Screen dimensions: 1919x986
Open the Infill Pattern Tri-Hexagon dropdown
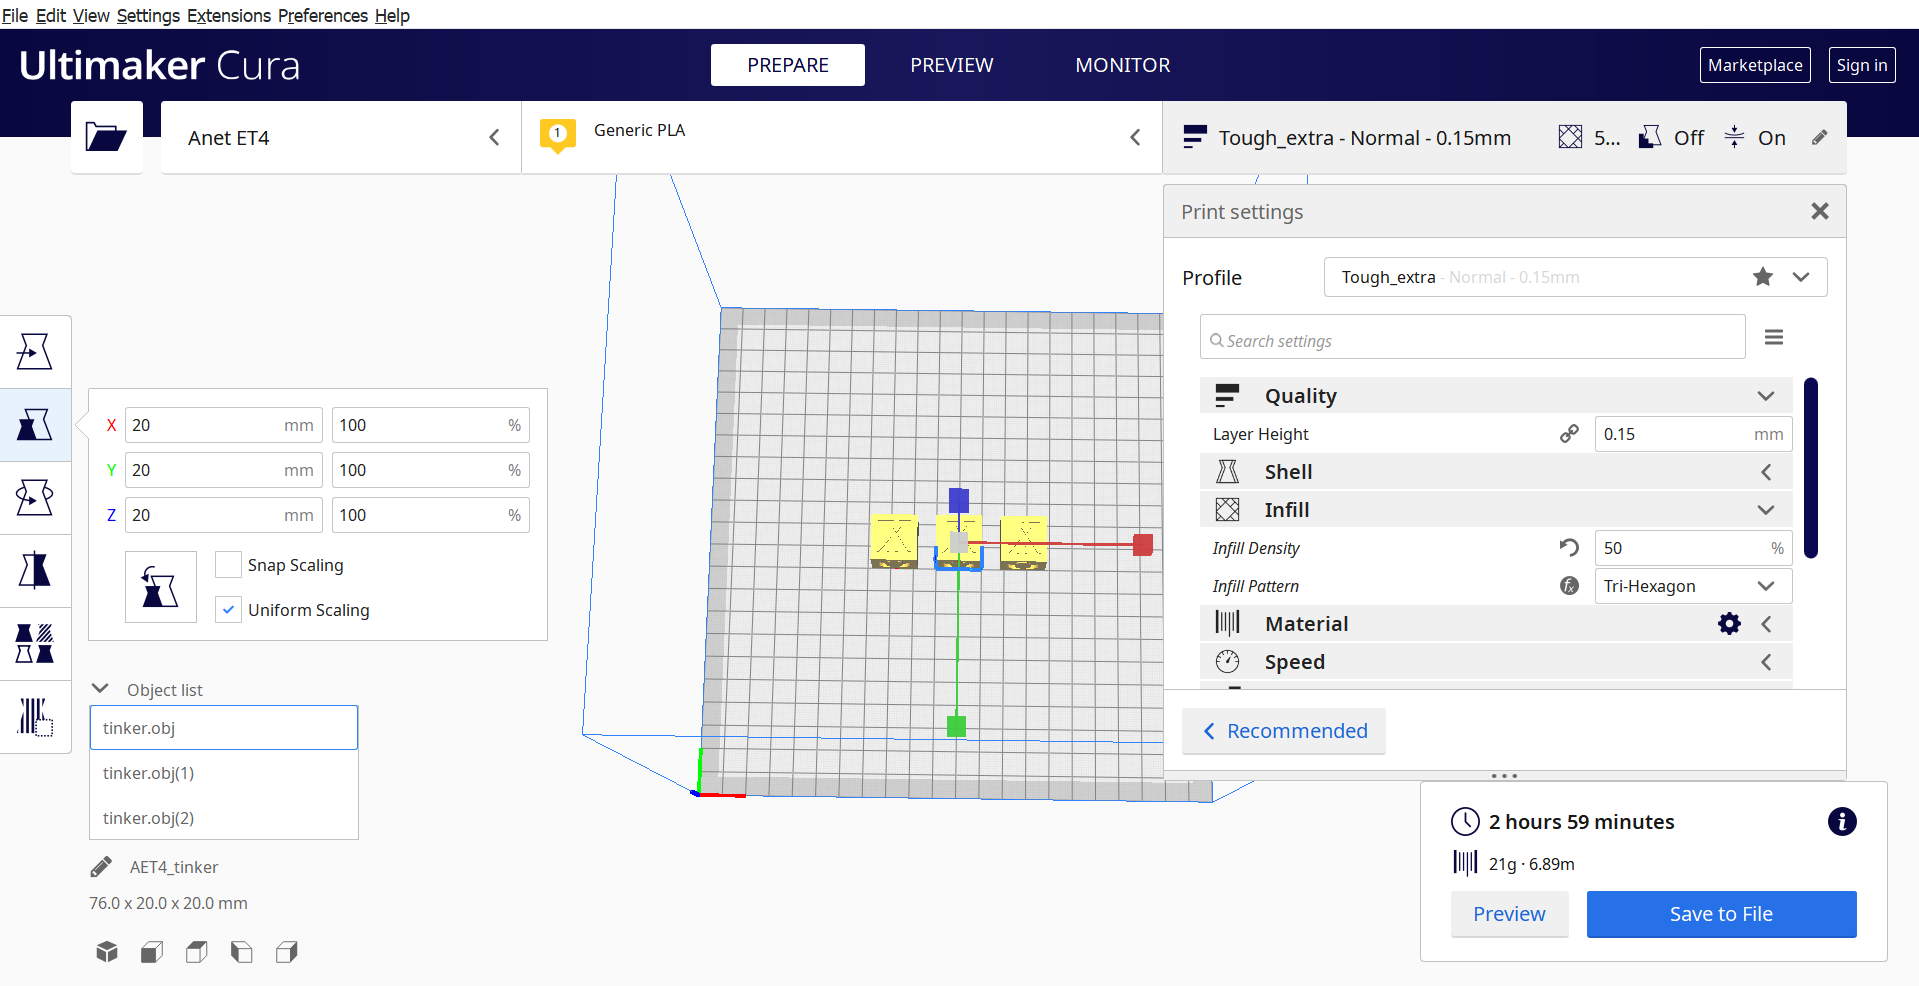[1693, 586]
